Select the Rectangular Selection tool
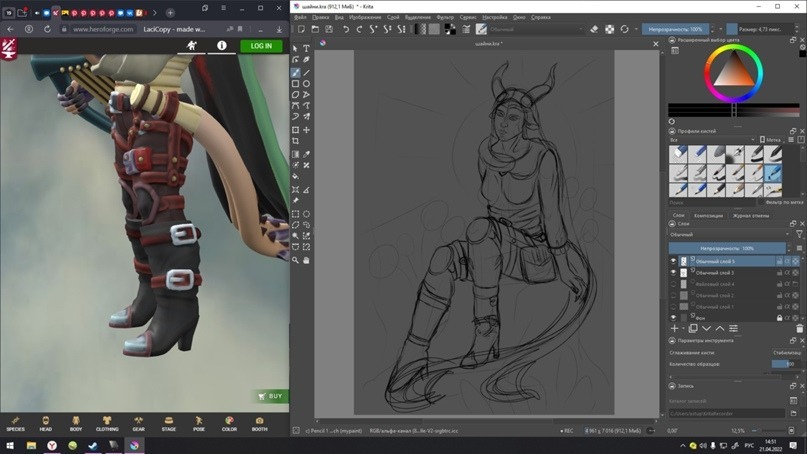 pyautogui.click(x=295, y=214)
